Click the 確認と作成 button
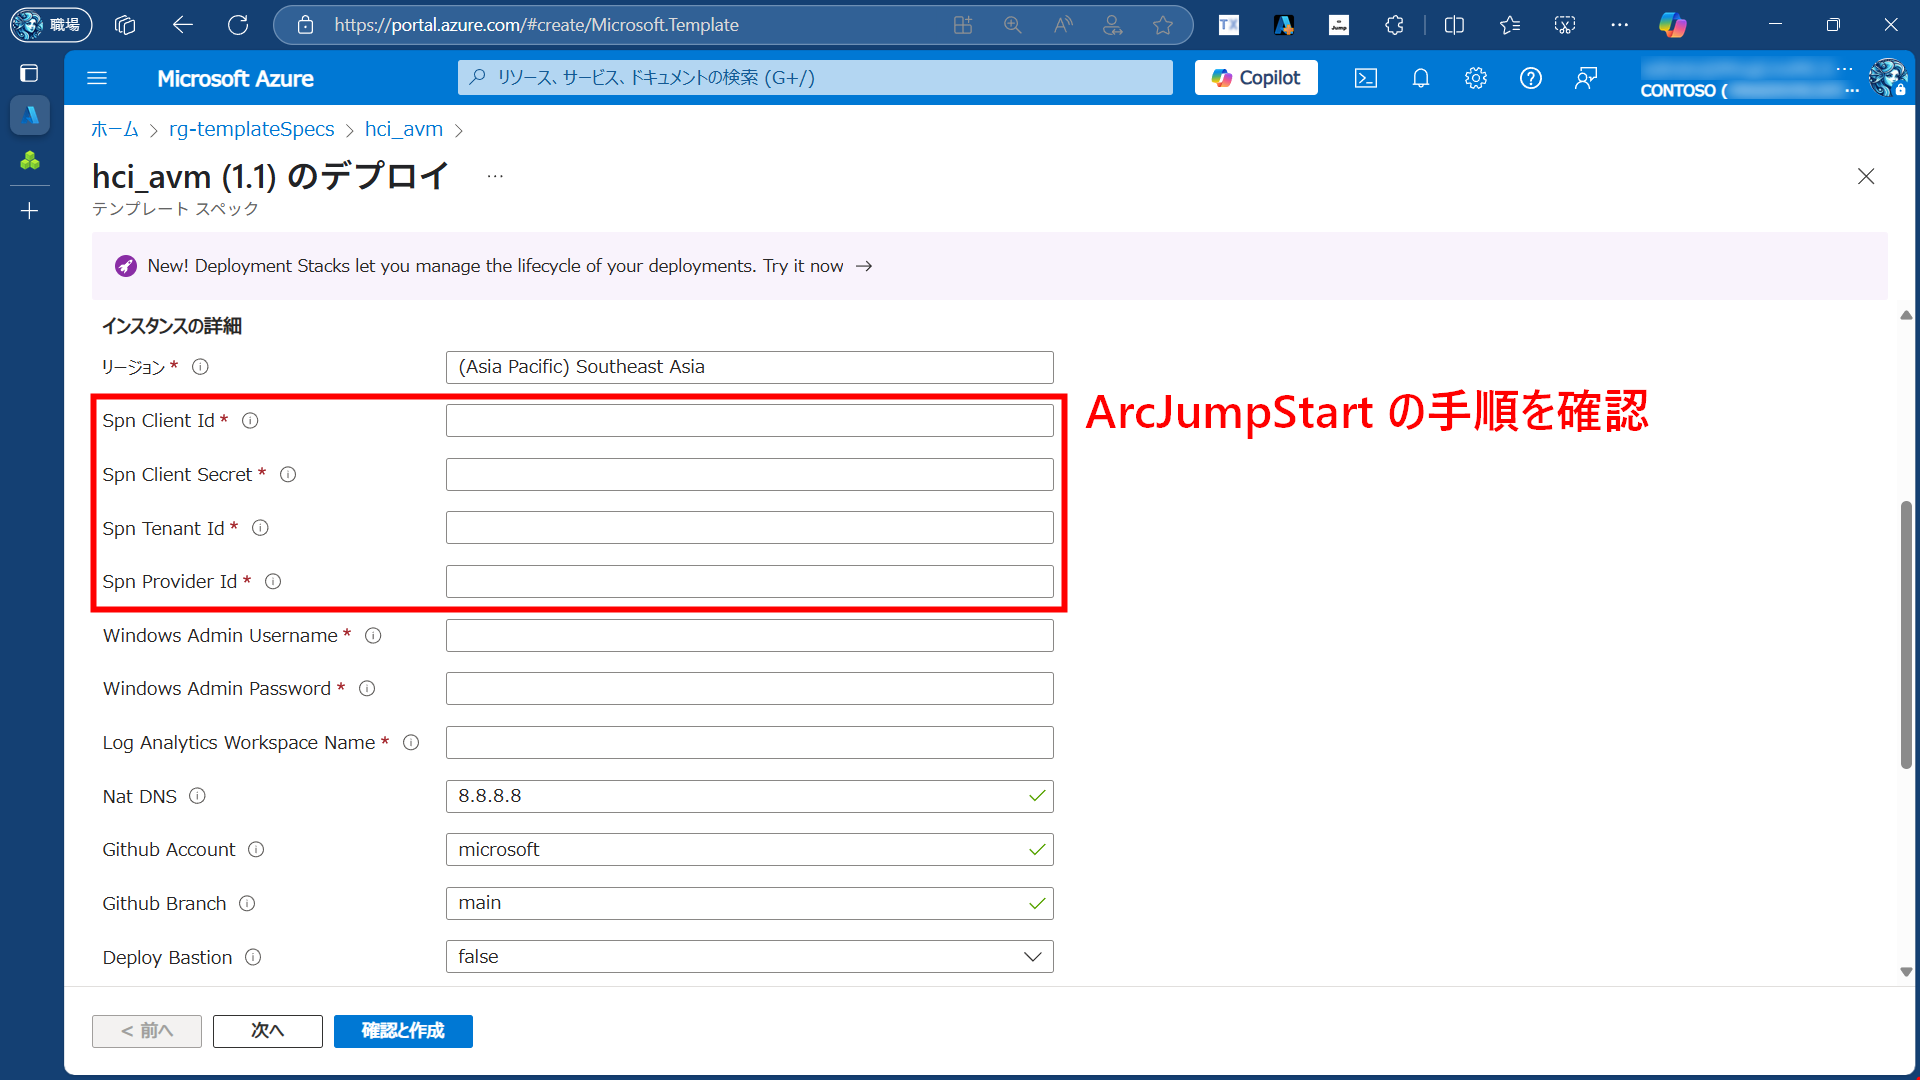 (402, 1031)
